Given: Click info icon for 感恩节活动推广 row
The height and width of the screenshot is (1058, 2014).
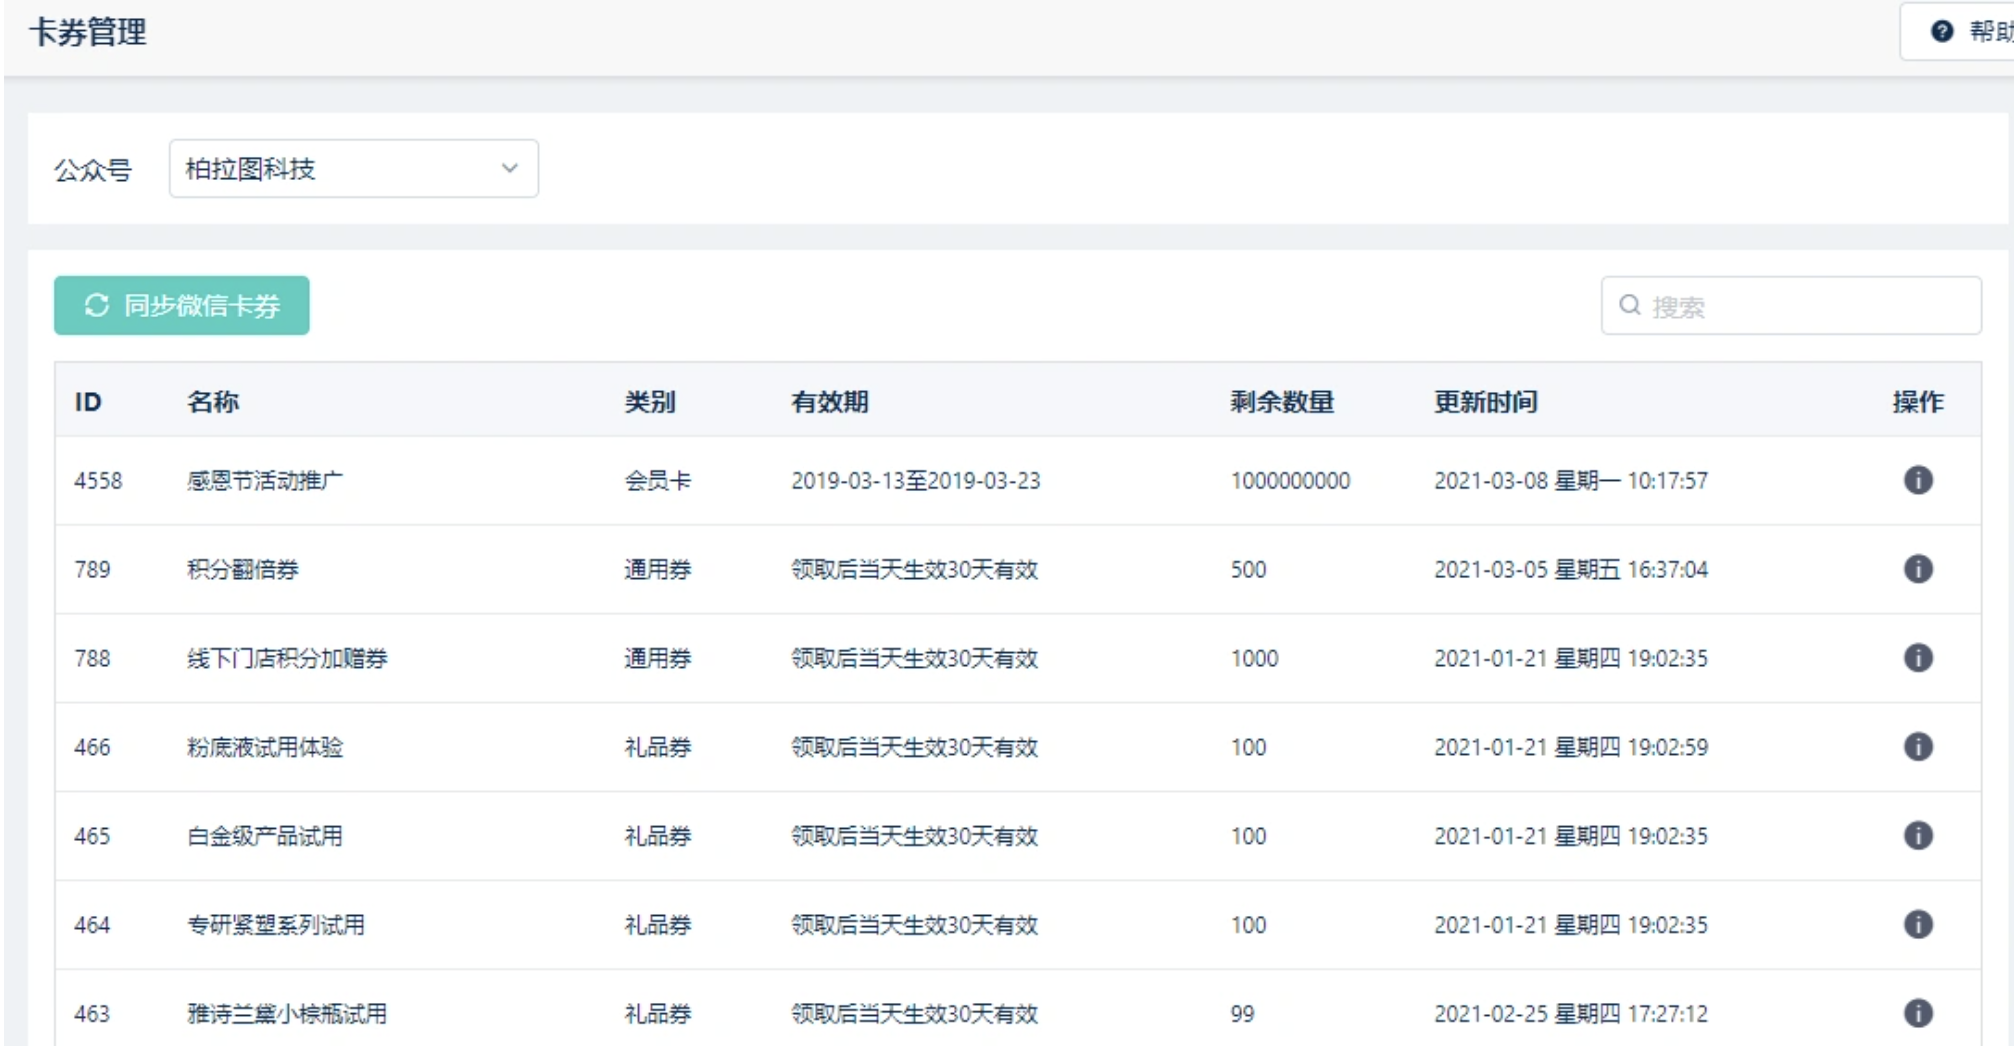Looking at the screenshot, I should pos(1917,480).
